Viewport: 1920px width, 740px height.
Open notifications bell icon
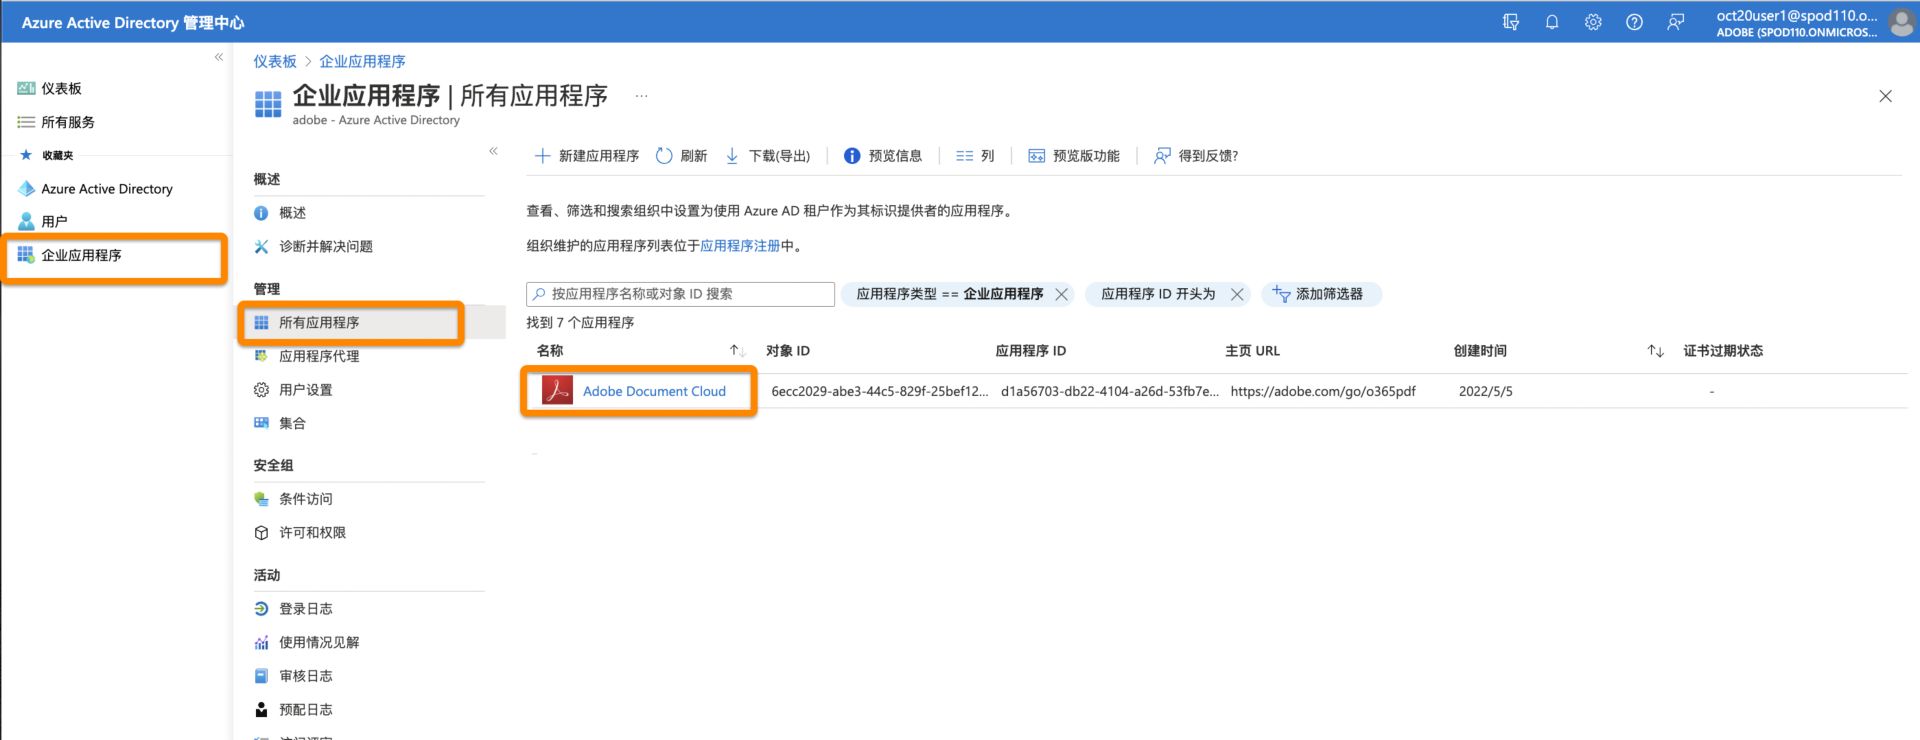[1552, 22]
